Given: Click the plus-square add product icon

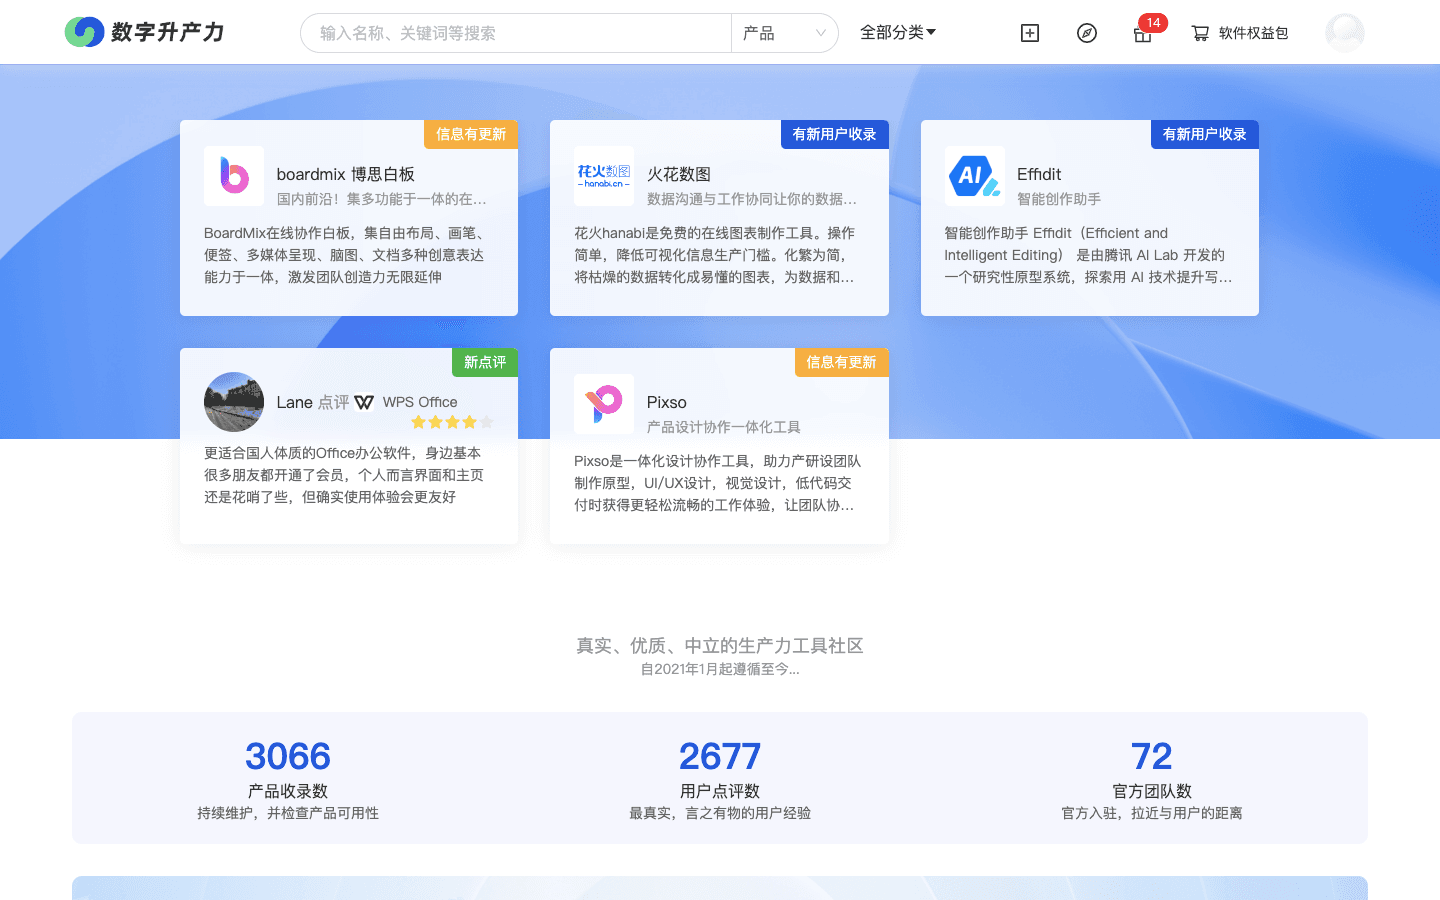Looking at the screenshot, I should [x=1030, y=33].
